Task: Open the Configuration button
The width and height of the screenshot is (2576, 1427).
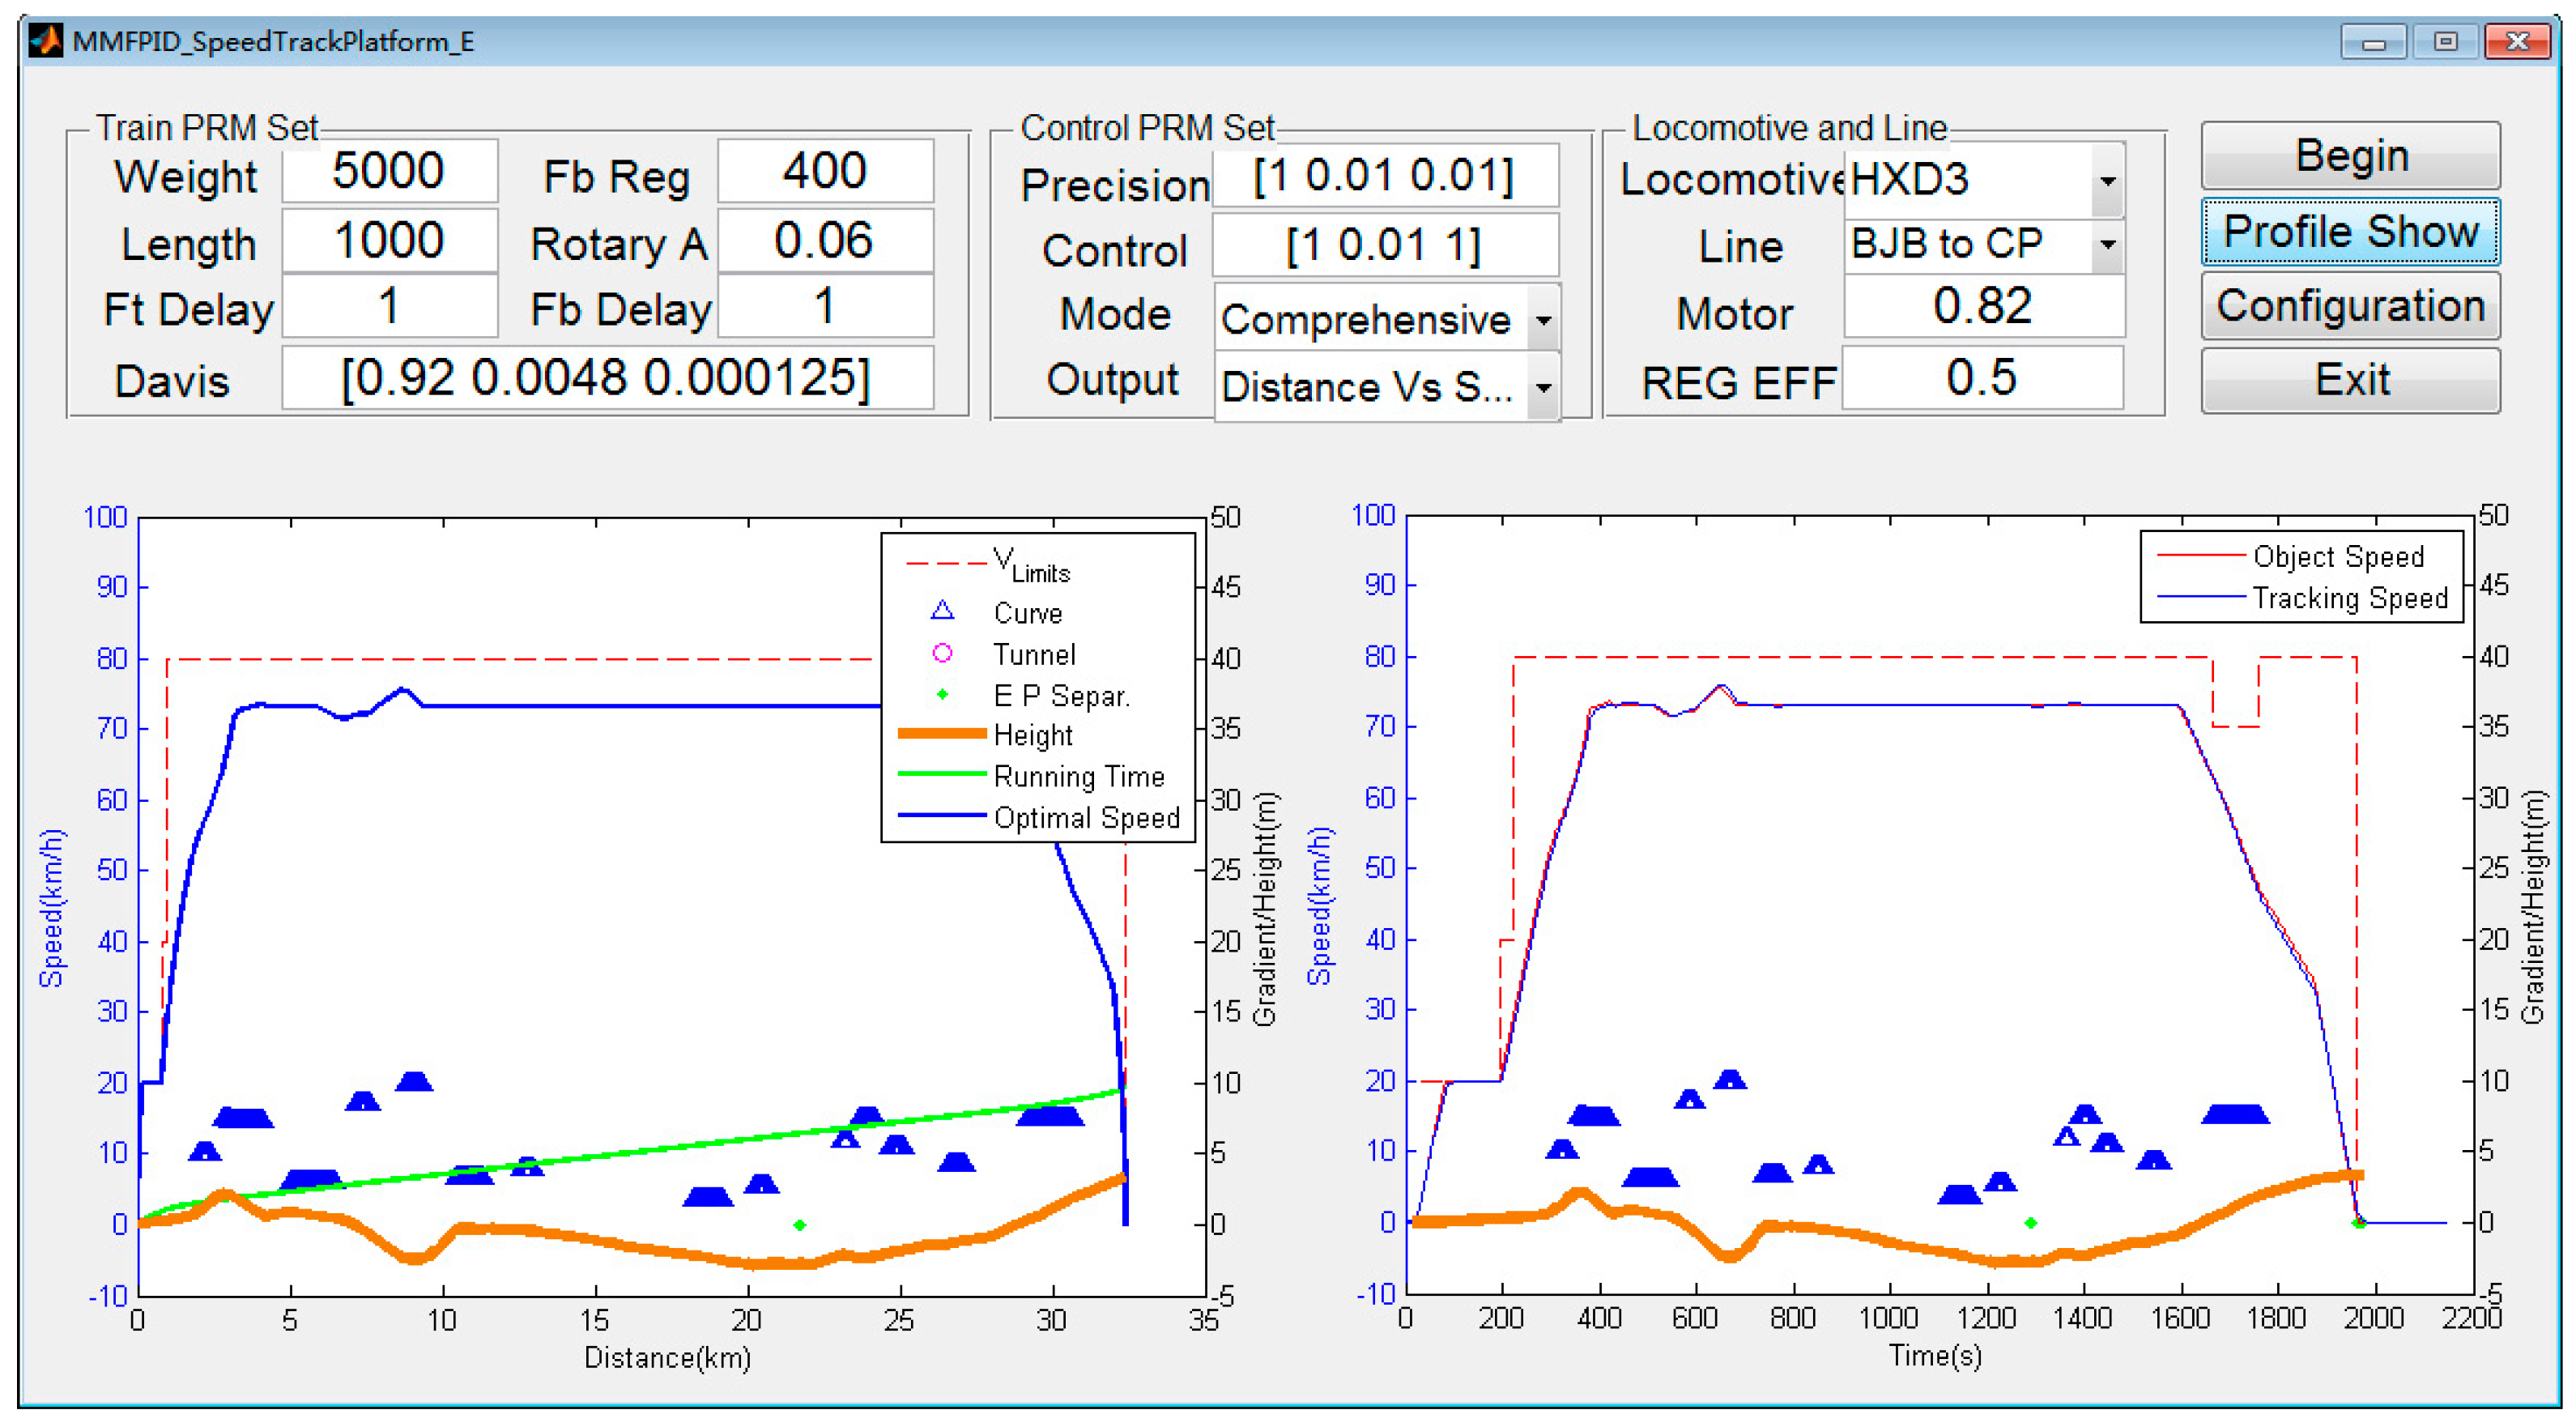Action: [2350, 306]
